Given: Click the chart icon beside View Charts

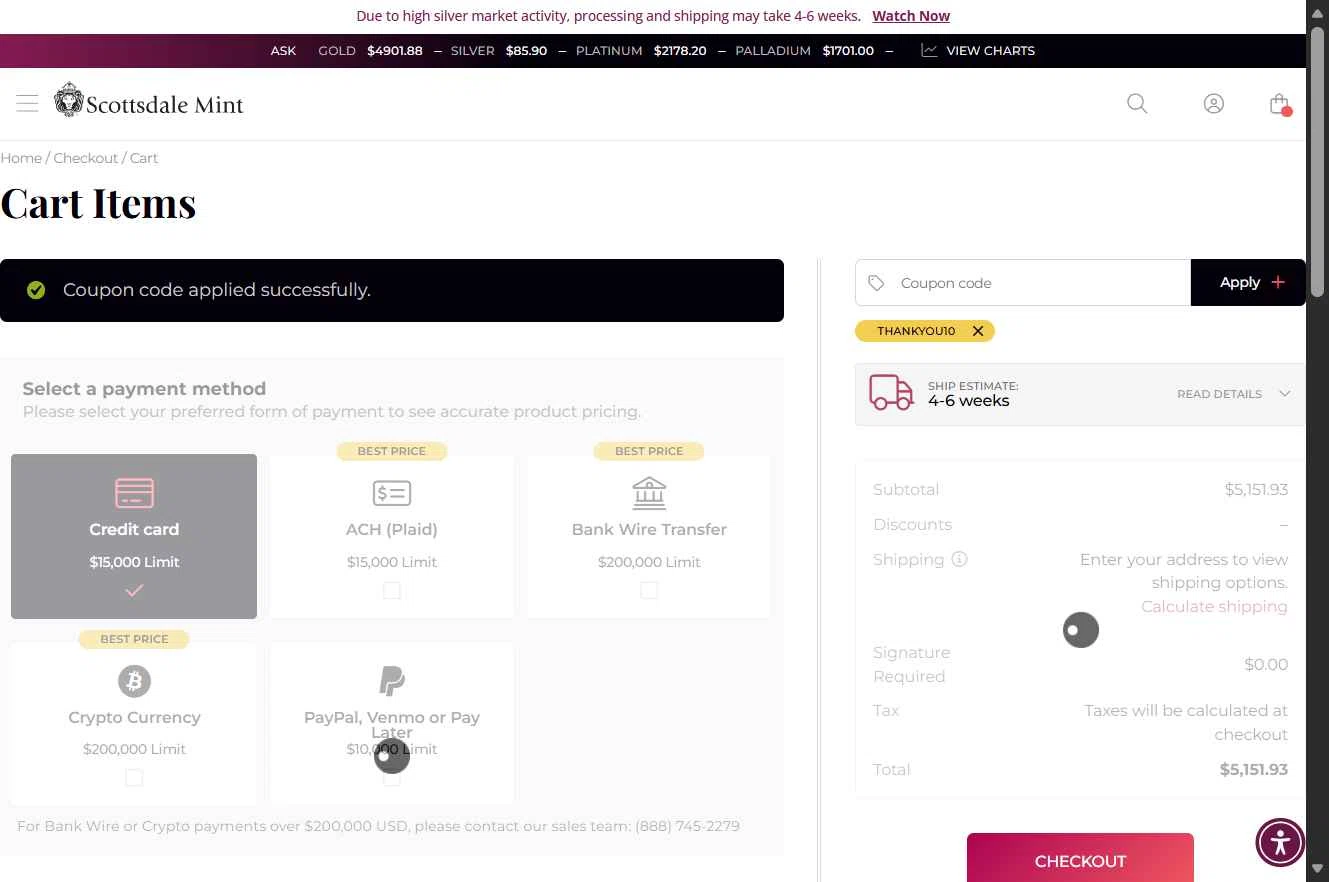Looking at the screenshot, I should 929,50.
